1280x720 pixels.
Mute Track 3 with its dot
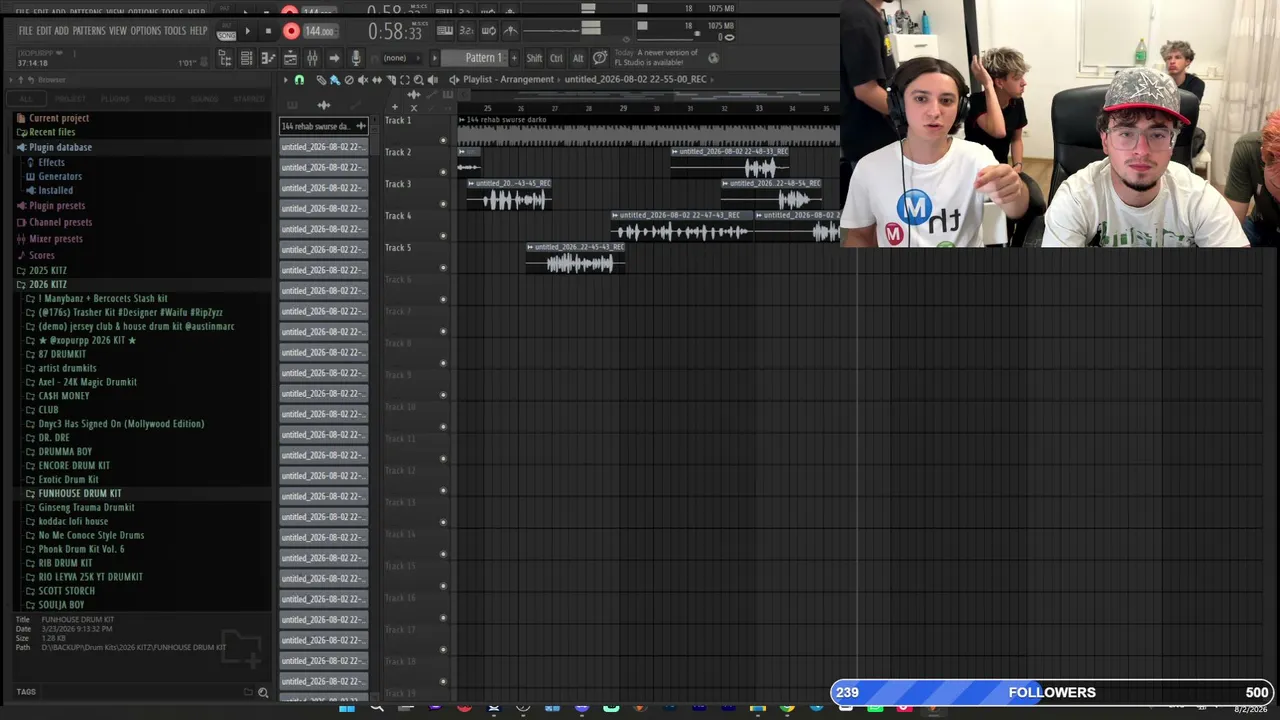443,204
